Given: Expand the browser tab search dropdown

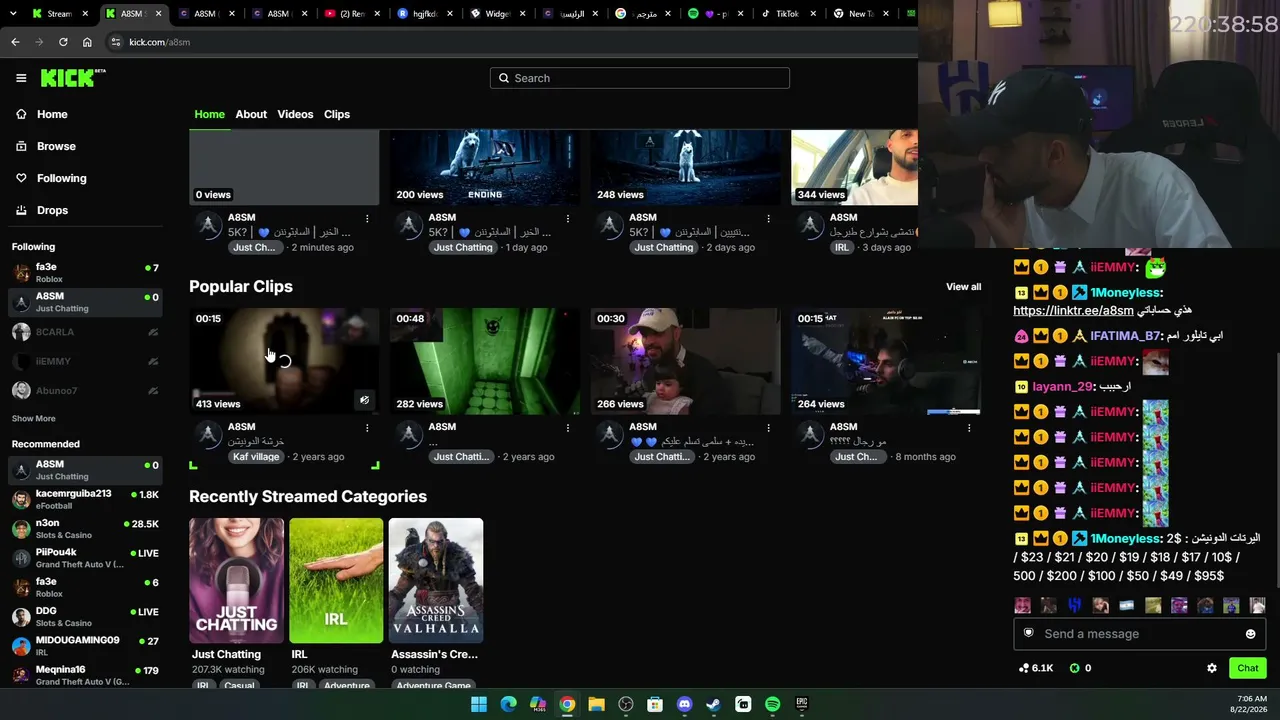Looking at the screenshot, I should pyautogui.click(x=14, y=14).
